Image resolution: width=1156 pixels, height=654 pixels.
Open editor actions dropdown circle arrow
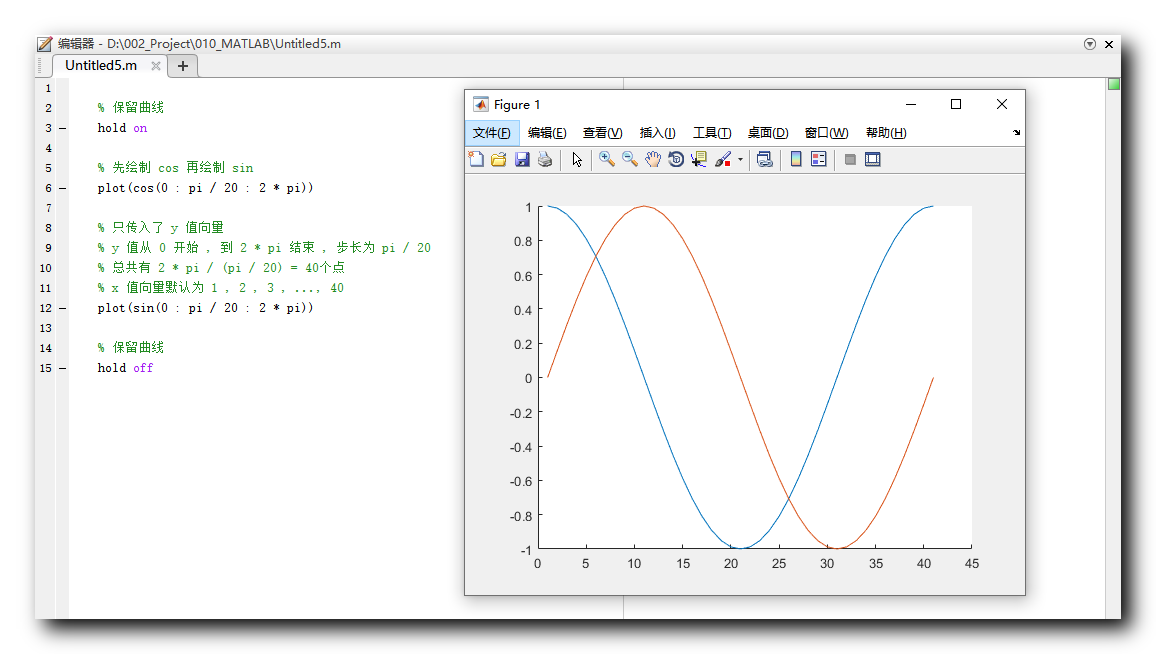[x=1090, y=44]
